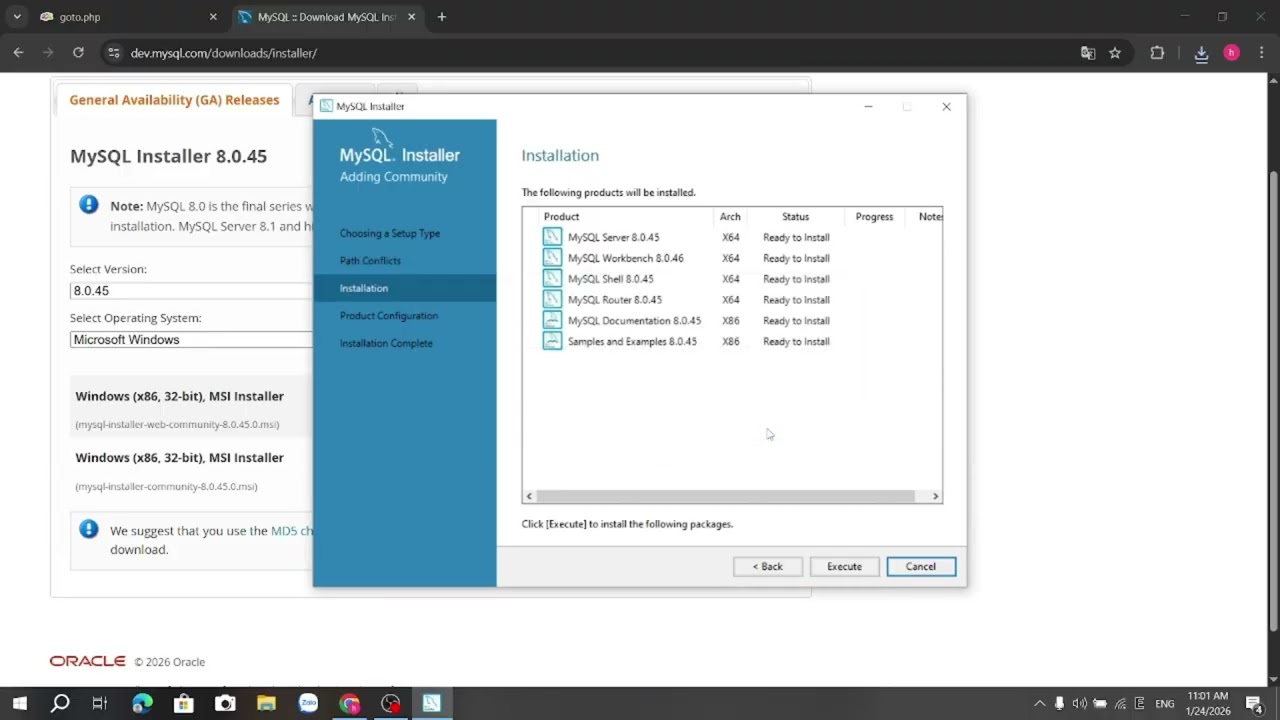Click the scroll-left arrow in product list
The height and width of the screenshot is (720, 1280).
(528, 496)
